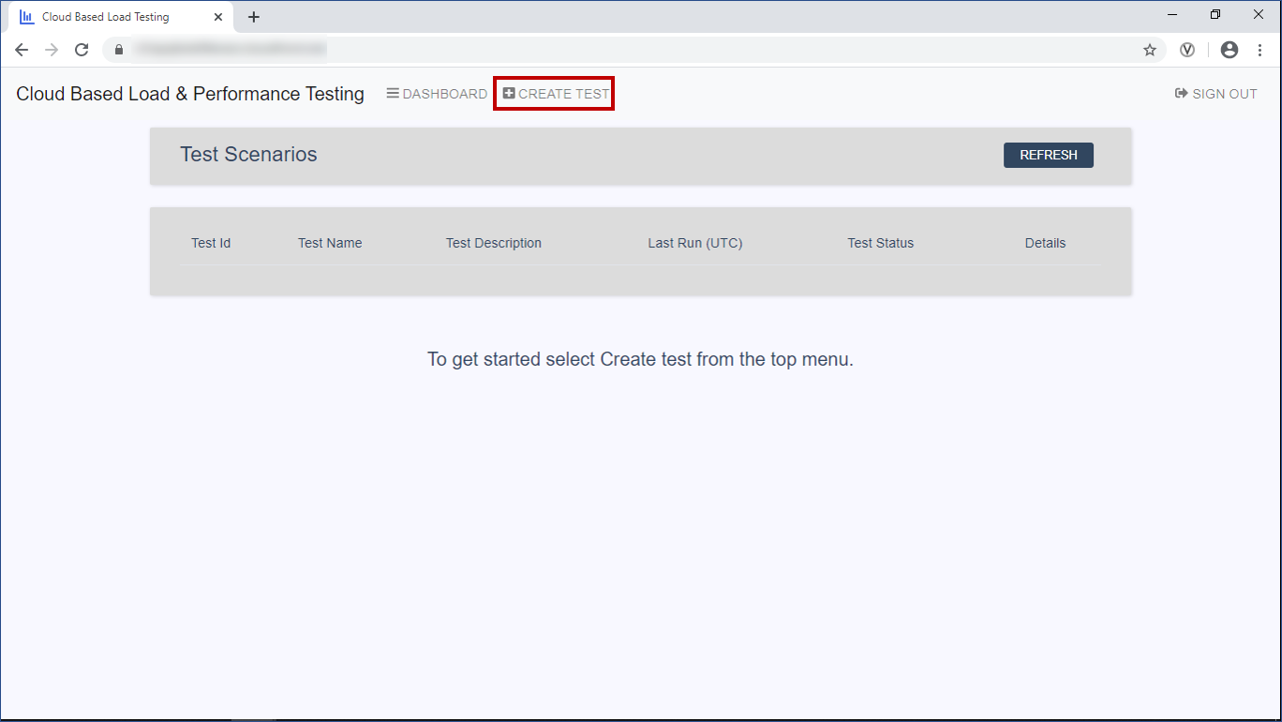Image resolution: width=1282 pixels, height=722 pixels.
Task: Click the browser address bar
Action: (630, 49)
